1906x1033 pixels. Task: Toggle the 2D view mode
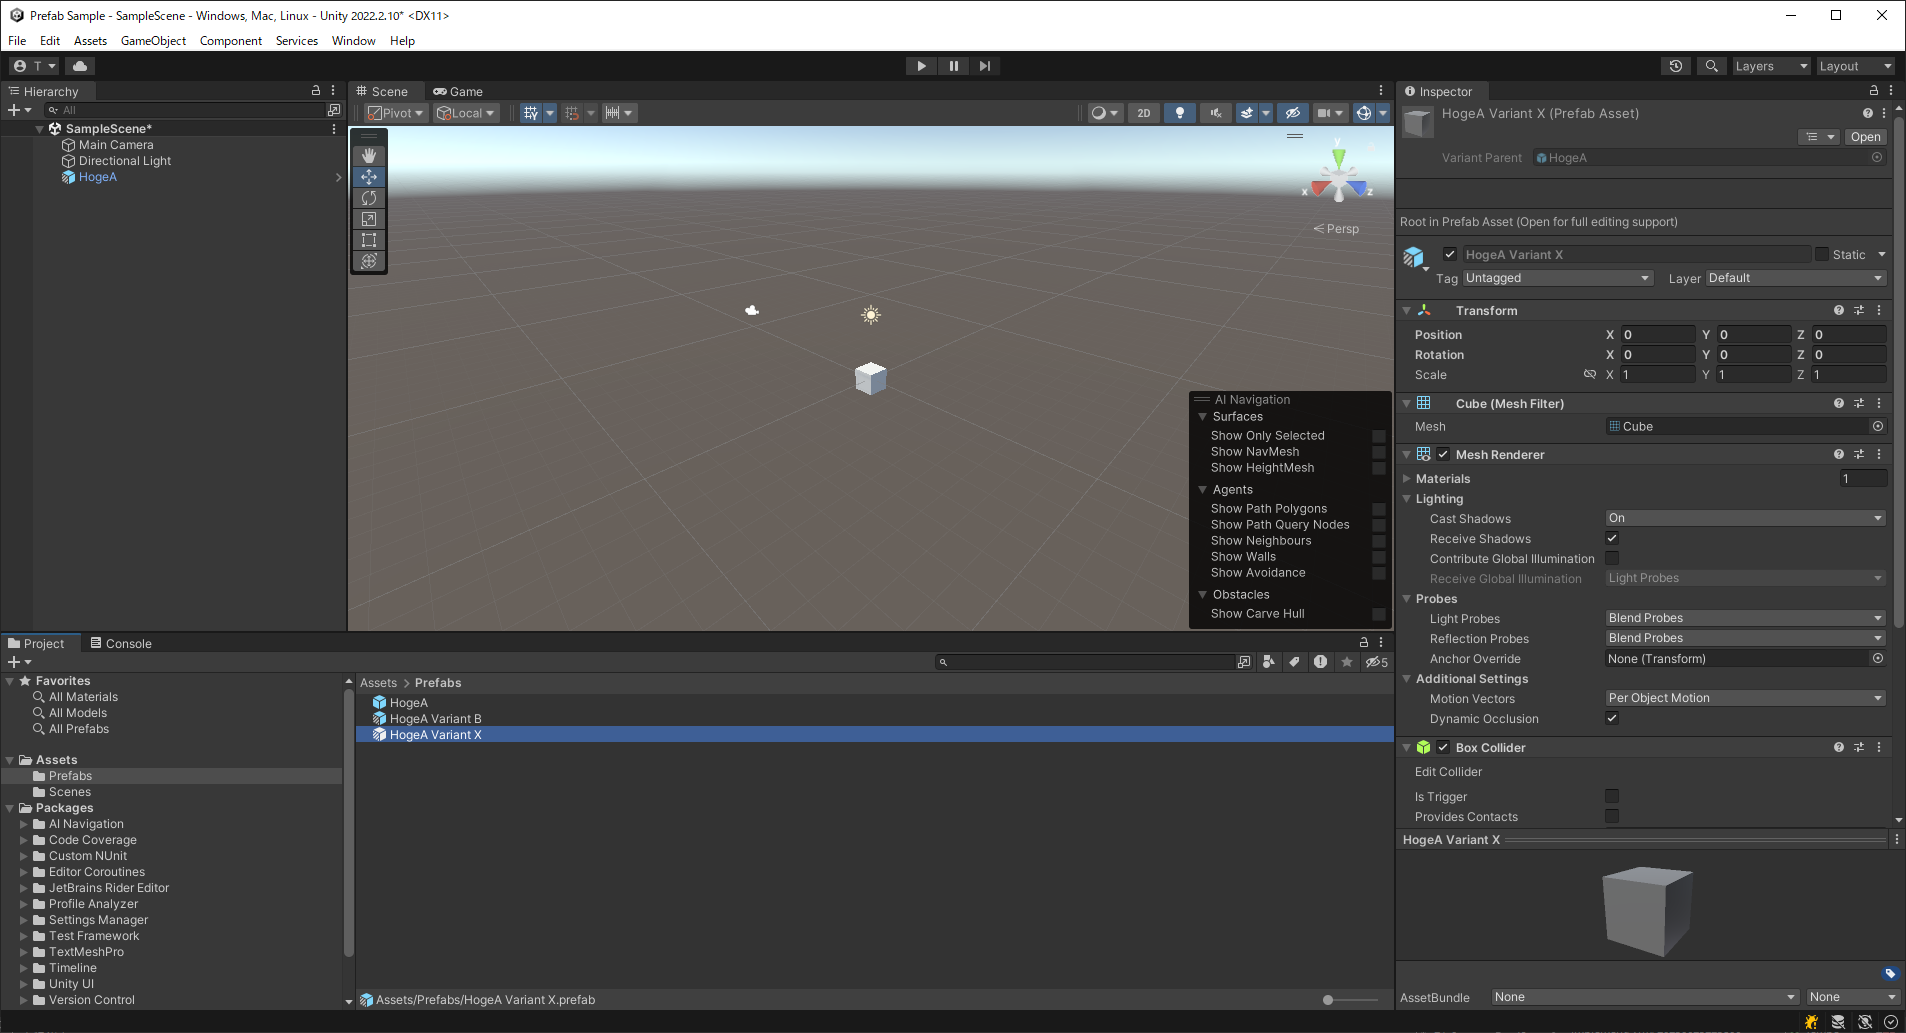1144,113
